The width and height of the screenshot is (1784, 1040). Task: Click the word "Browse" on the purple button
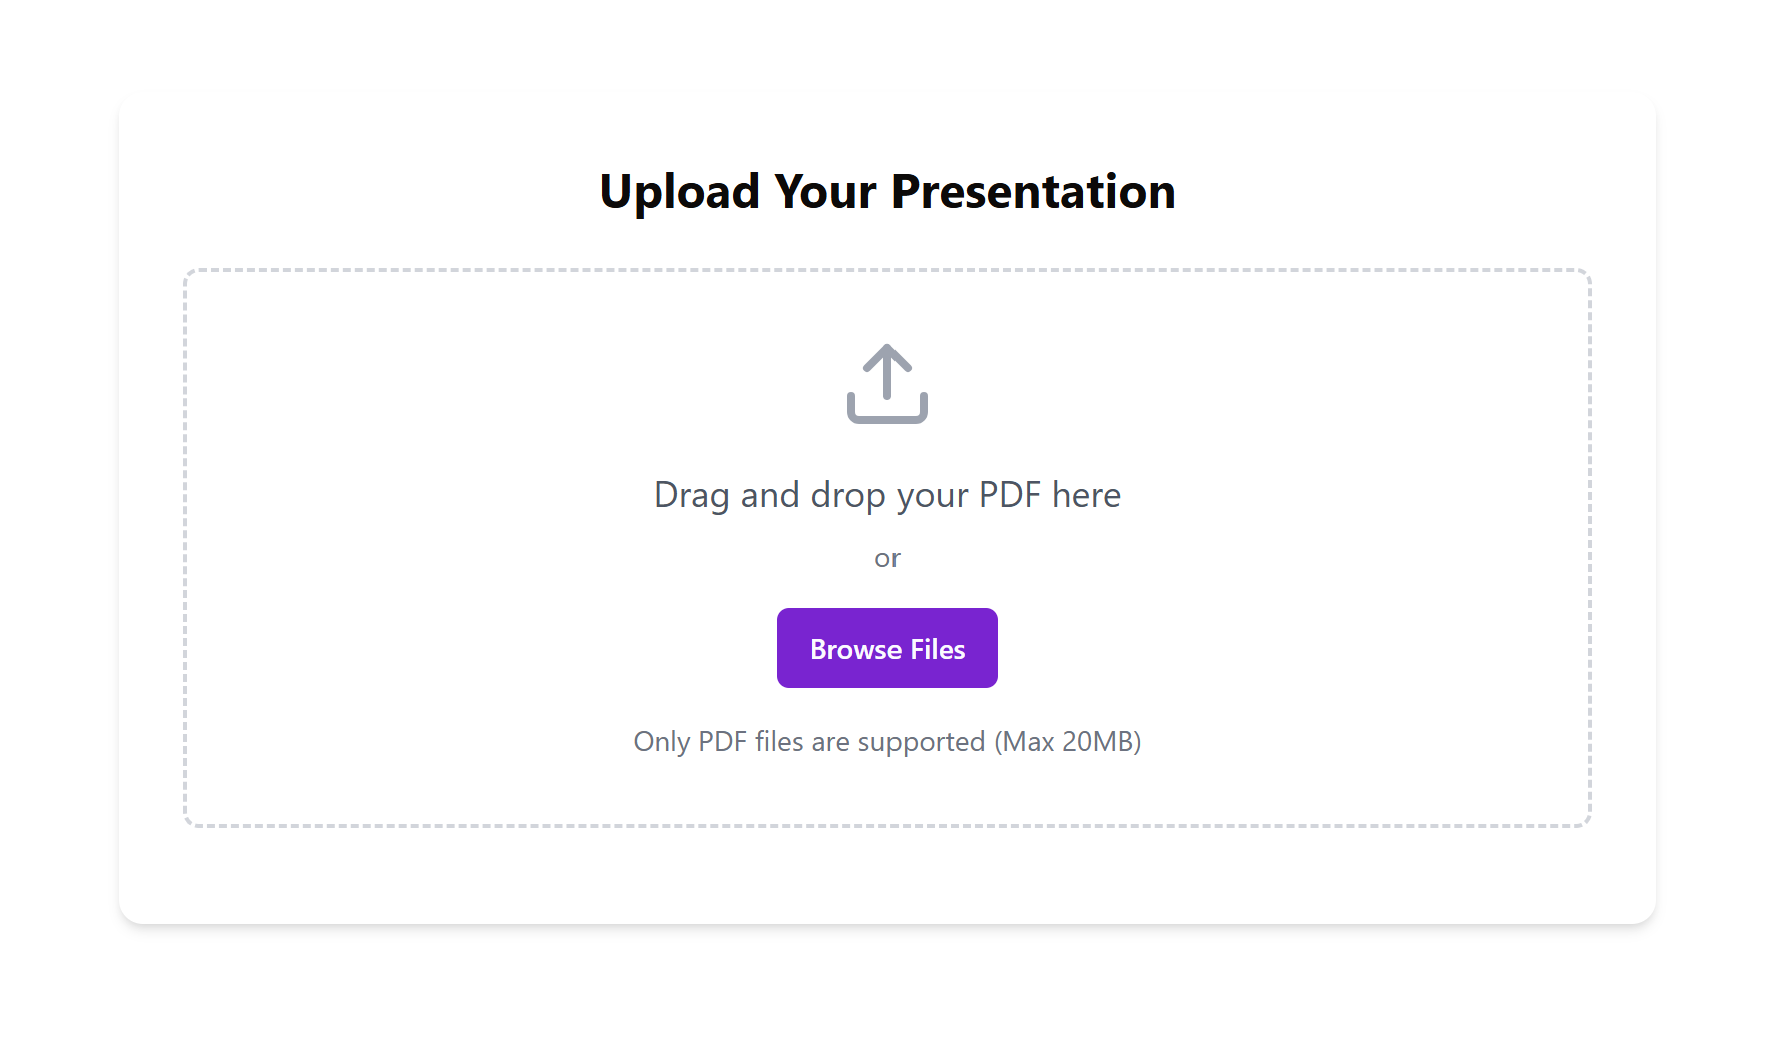[x=856, y=649]
